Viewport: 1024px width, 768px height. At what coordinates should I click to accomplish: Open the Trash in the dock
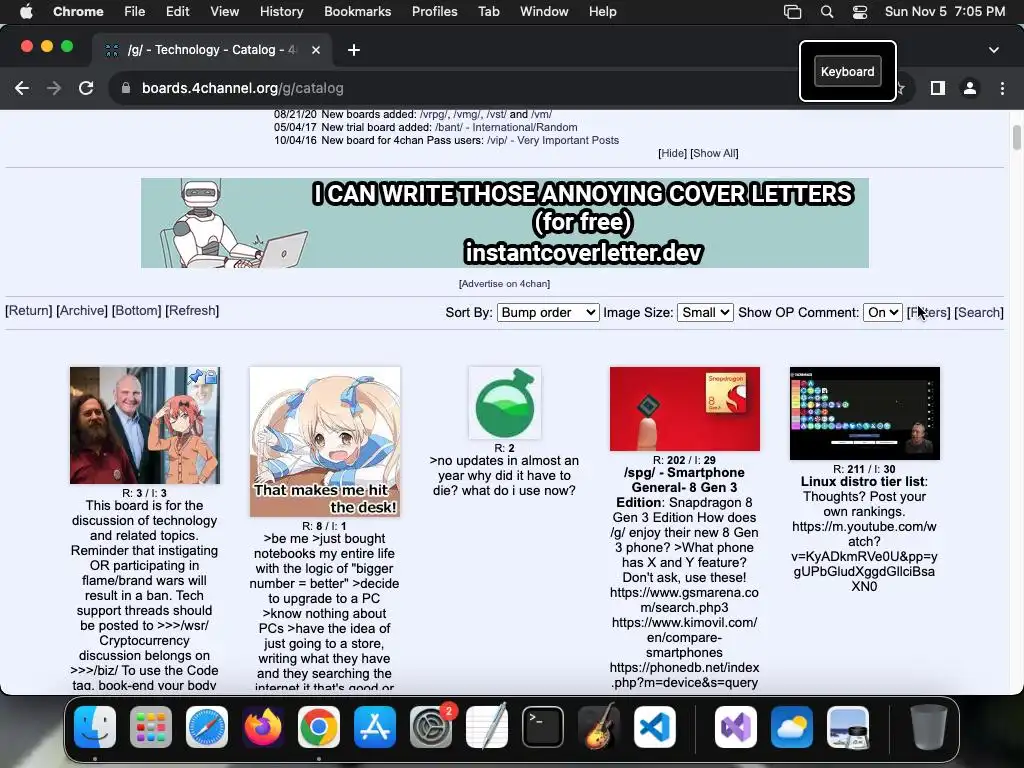(929, 727)
